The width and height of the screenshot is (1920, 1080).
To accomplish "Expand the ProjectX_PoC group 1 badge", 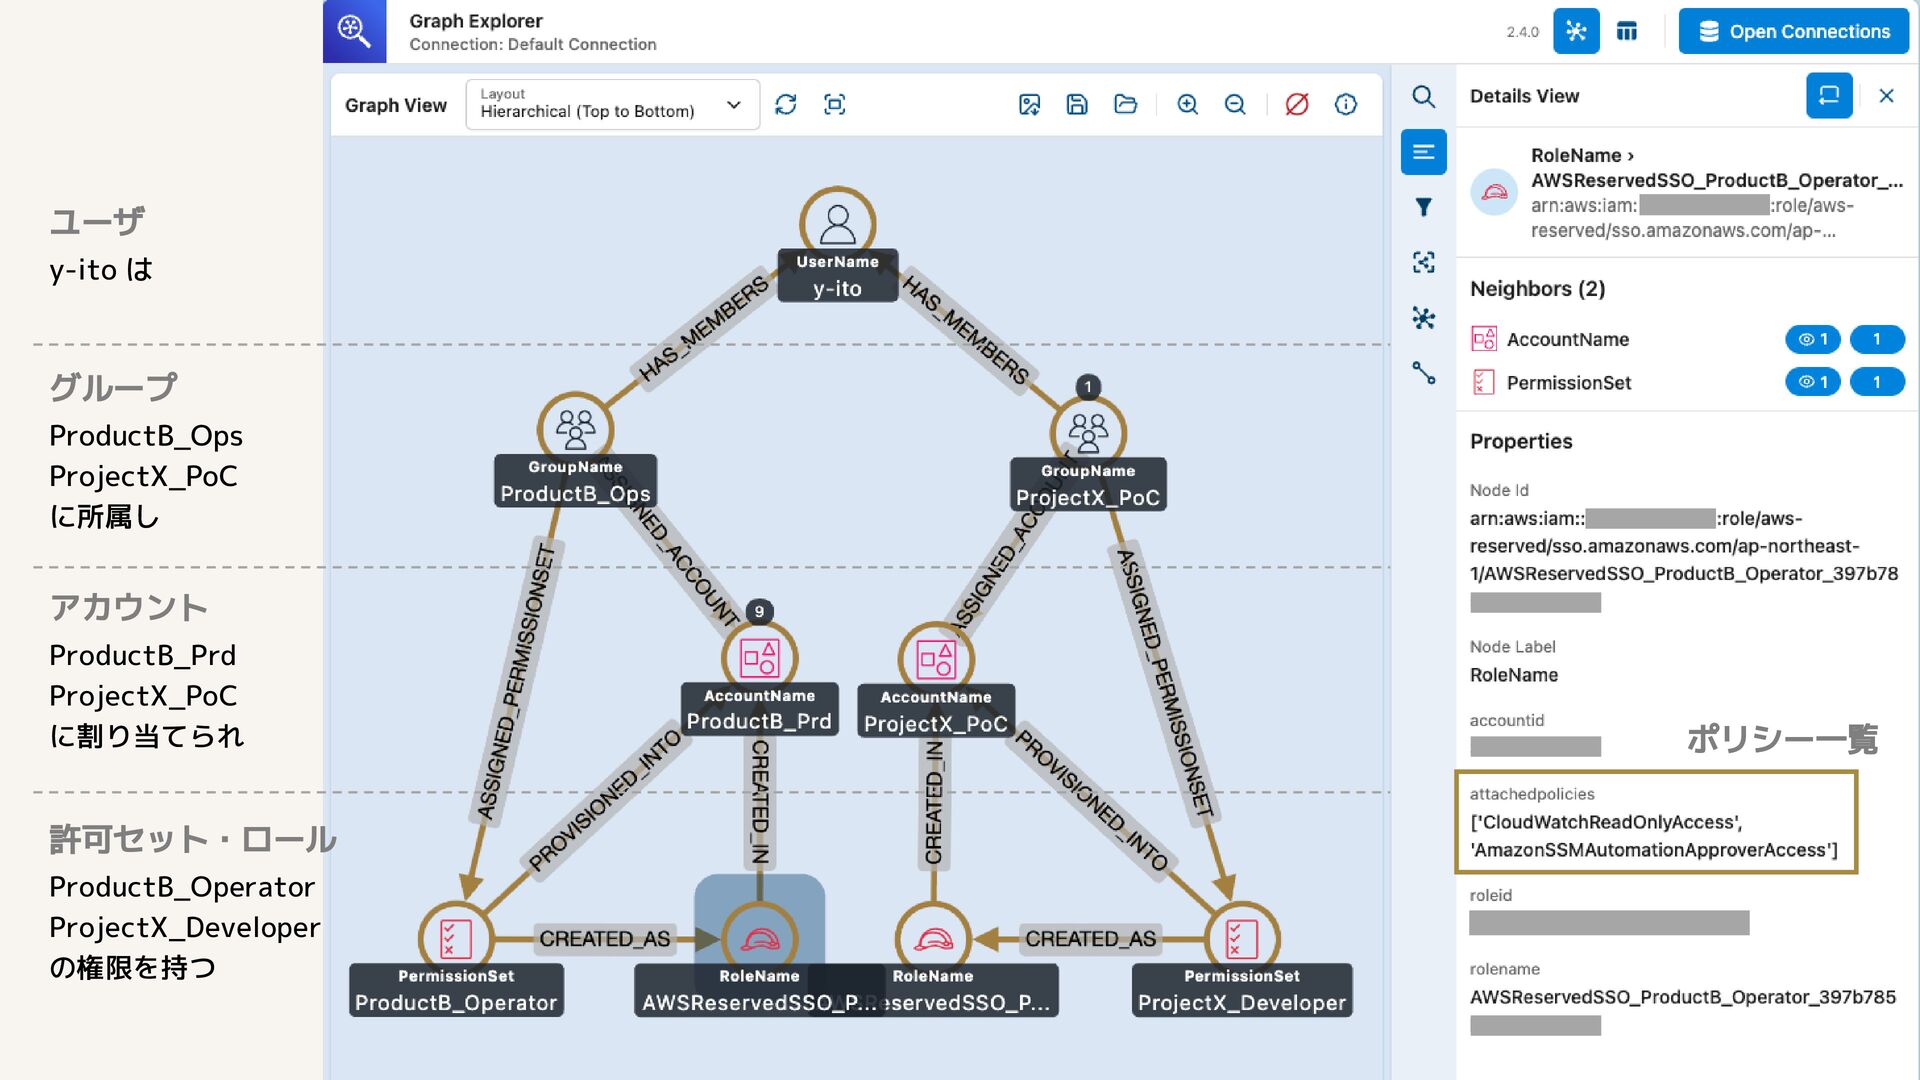I will (1088, 387).
